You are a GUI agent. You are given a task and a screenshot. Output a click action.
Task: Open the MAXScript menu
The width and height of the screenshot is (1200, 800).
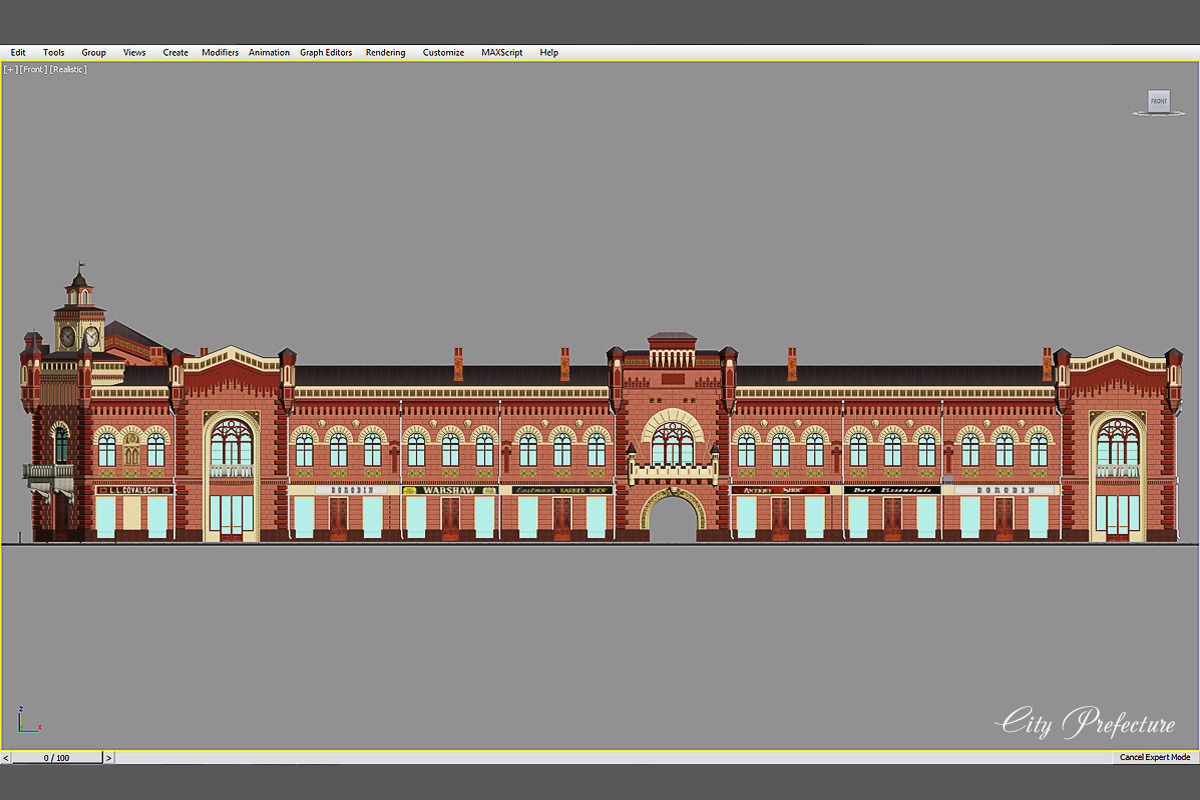point(501,52)
